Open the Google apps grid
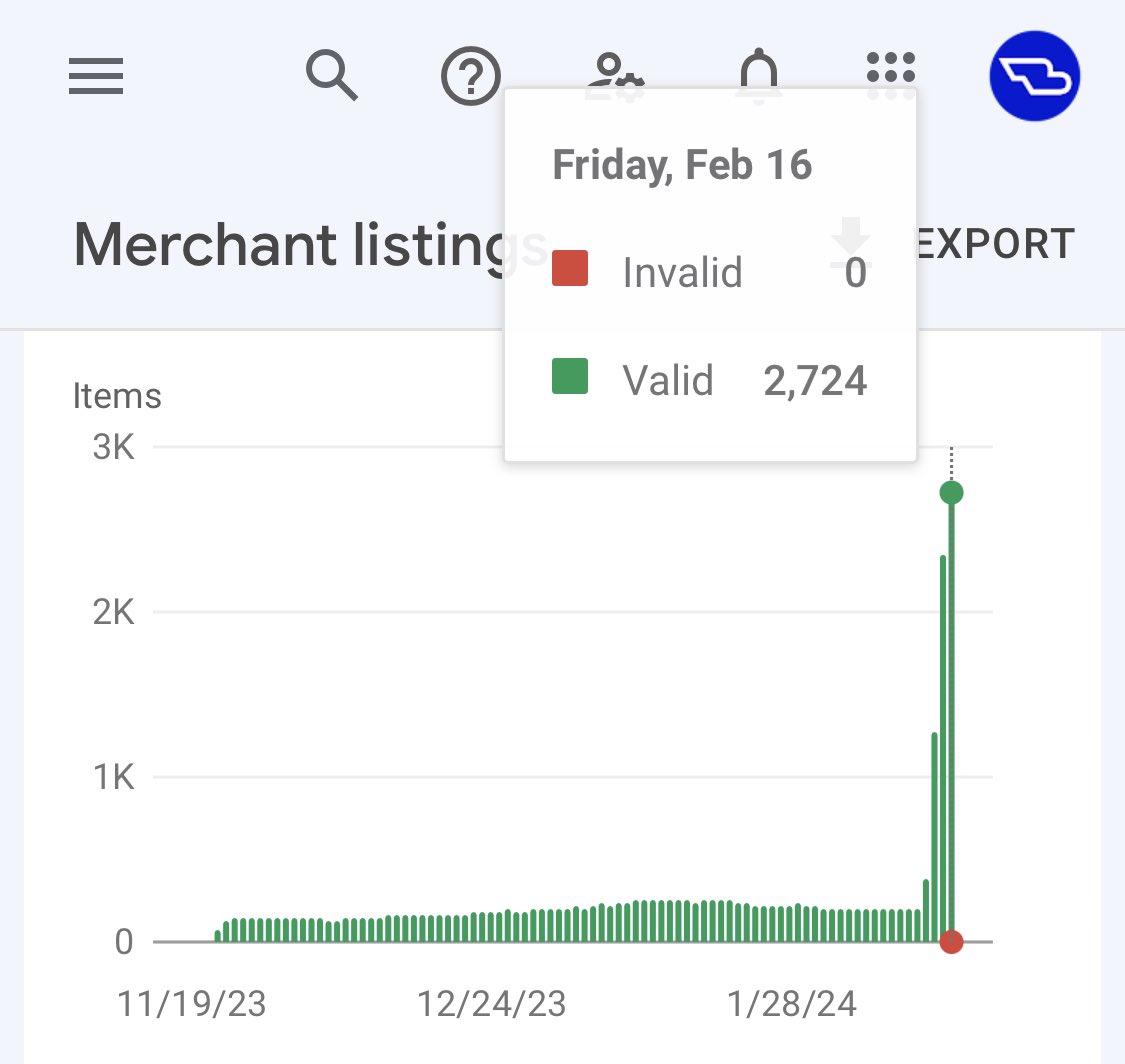This screenshot has height=1064, width=1125. coord(891,76)
